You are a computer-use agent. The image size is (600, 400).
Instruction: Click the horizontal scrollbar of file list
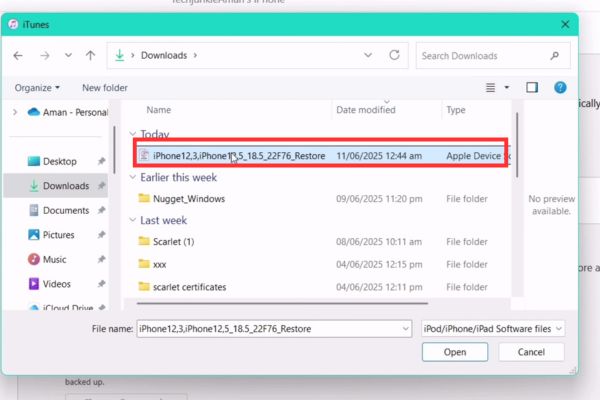click(x=282, y=303)
